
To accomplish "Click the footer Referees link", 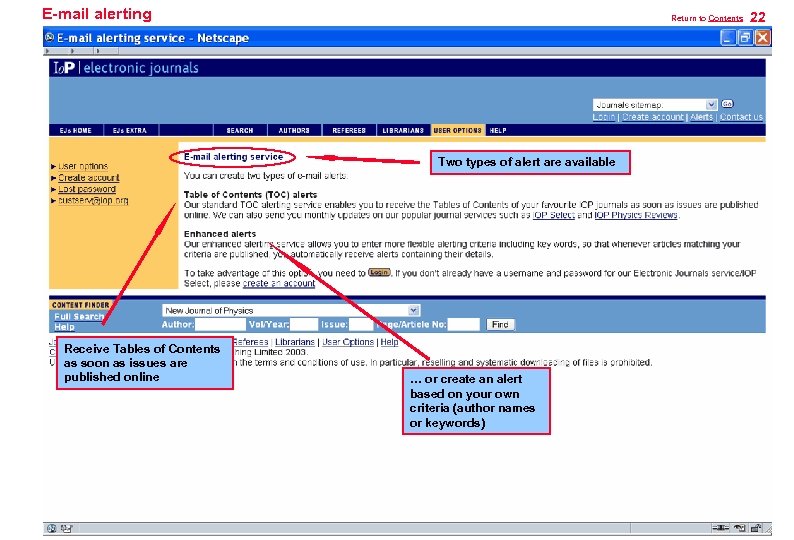I will pyautogui.click(x=251, y=342).
